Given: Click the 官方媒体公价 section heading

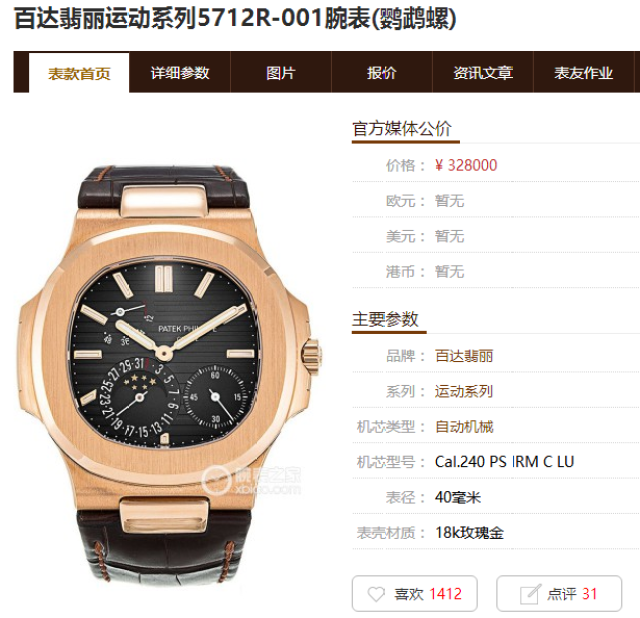Looking at the screenshot, I should pos(402,129).
